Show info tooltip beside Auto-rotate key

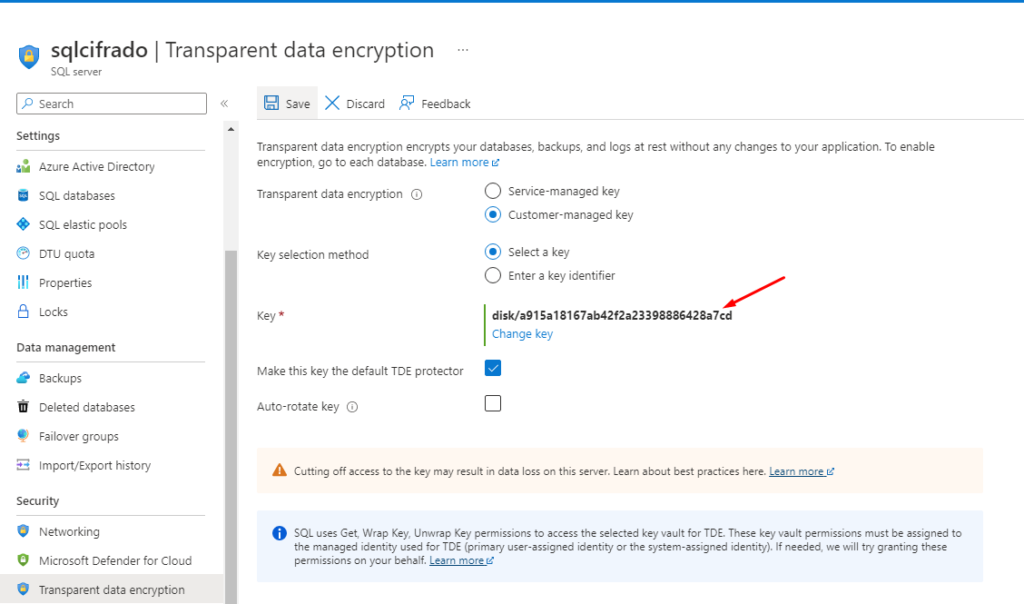(352, 407)
